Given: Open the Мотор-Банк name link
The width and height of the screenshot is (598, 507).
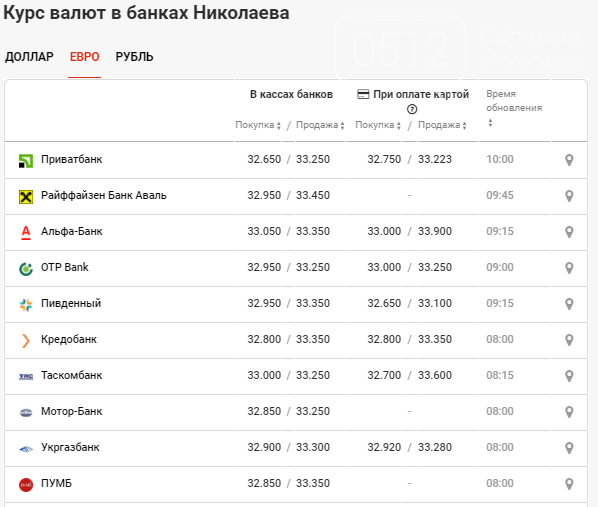Looking at the screenshot, I should (x=72, y=411).
